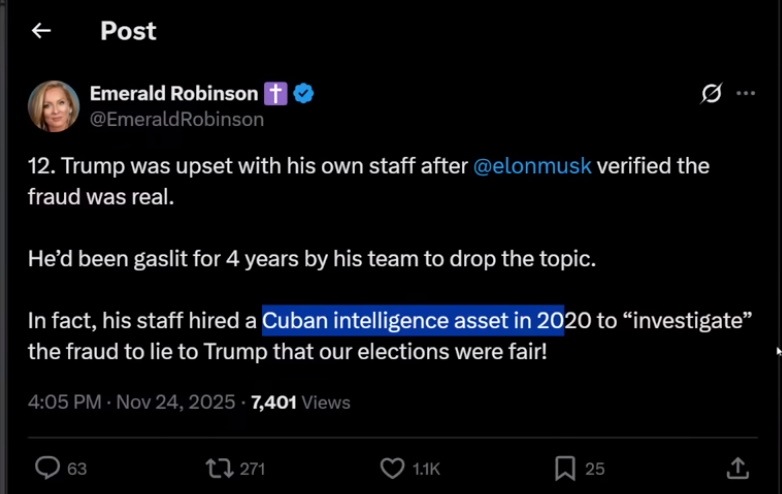
Task: Bookmark this post with the bookmark icon
Action: (x=565, y=467)
